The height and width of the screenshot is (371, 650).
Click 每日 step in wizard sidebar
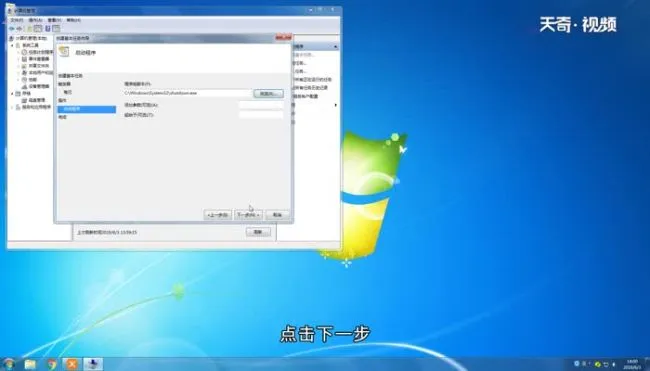67,92
